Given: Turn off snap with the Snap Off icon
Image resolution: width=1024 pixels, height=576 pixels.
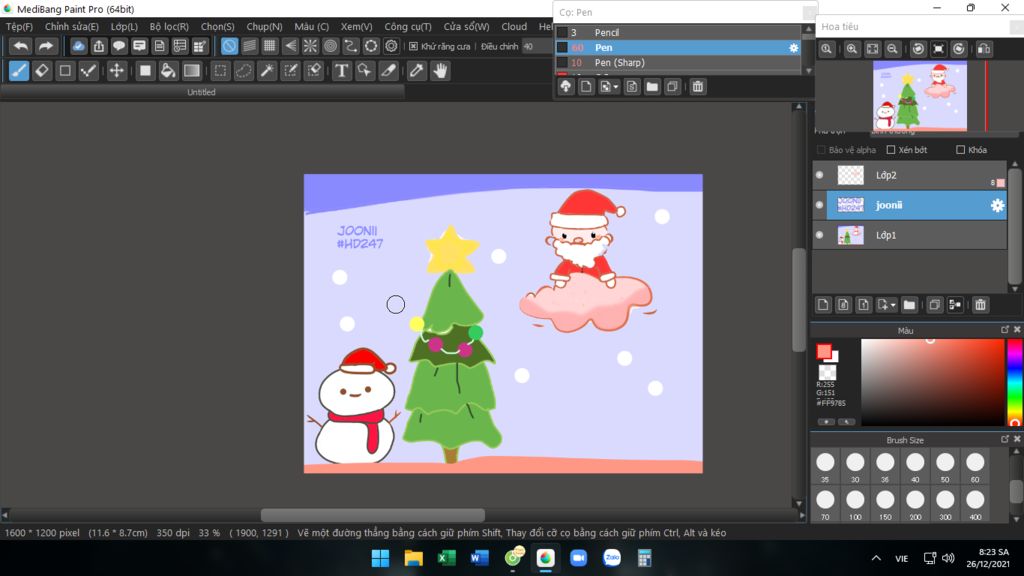Looking at the screenshot, I should tap(229, 46).
